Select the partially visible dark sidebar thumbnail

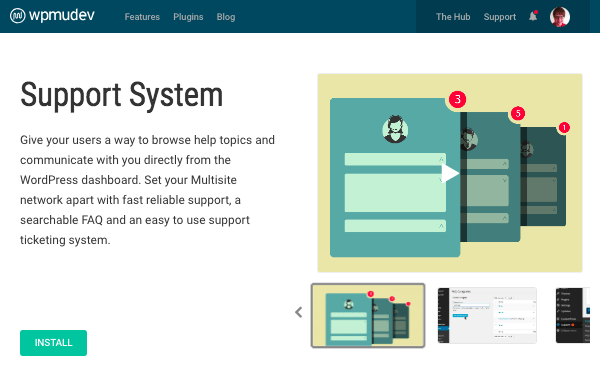click(x=573, y=316)
